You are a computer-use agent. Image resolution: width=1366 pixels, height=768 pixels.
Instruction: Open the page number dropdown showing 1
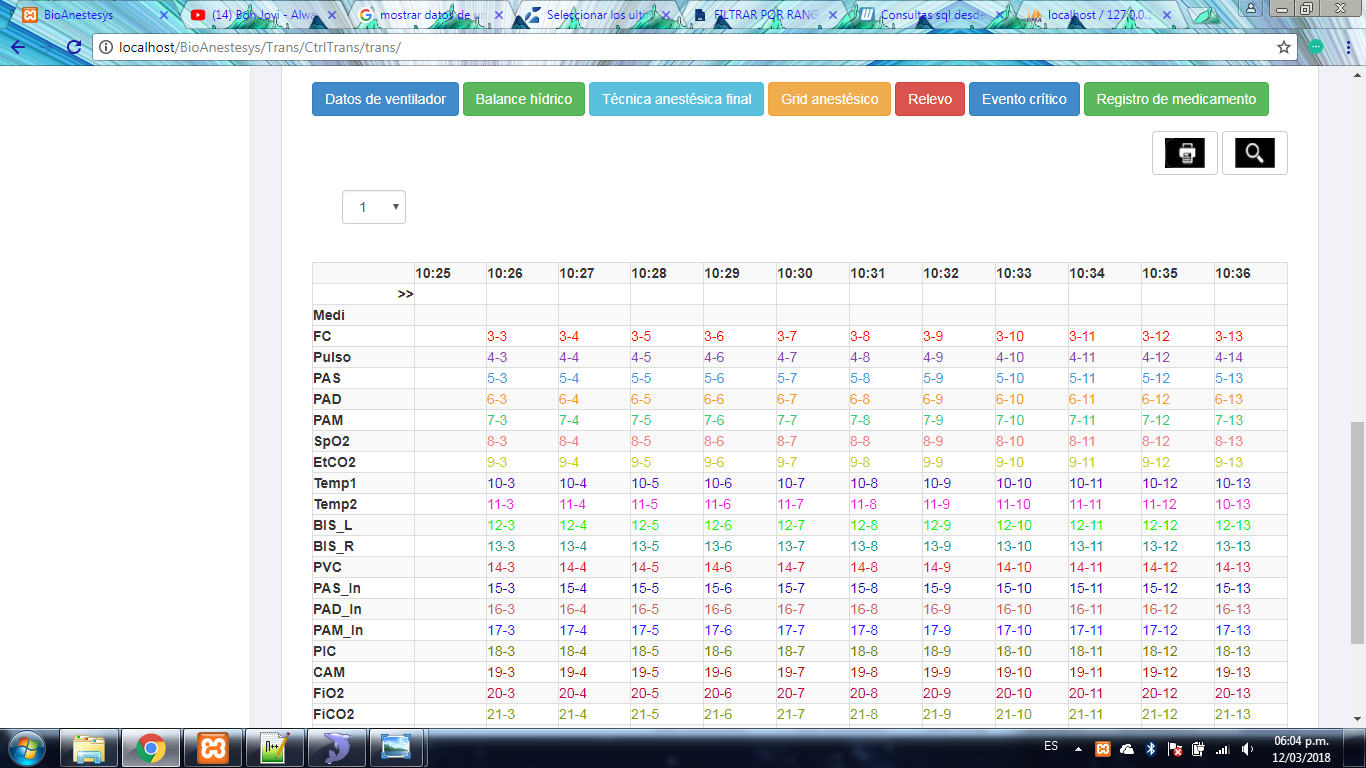pyautogui.click(x=374, y=207)
